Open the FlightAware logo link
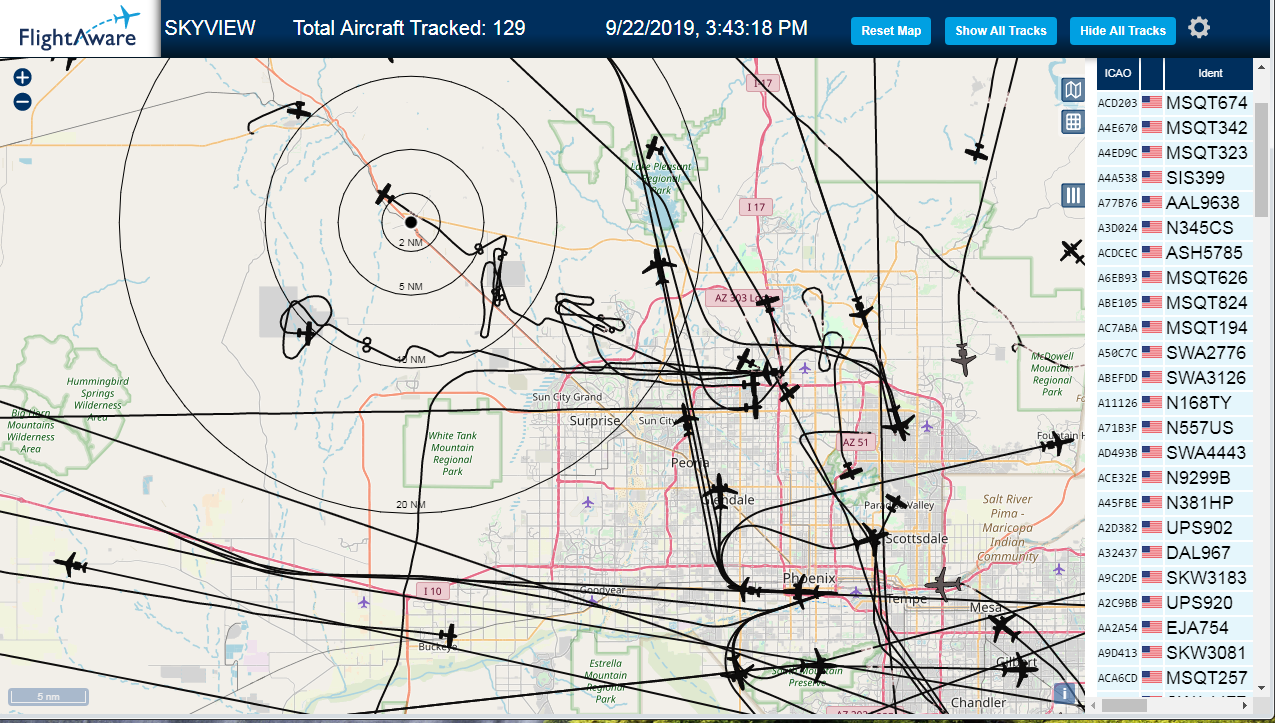The height and width of the screenshot is (723, 1275). click(x=80, y=28)
